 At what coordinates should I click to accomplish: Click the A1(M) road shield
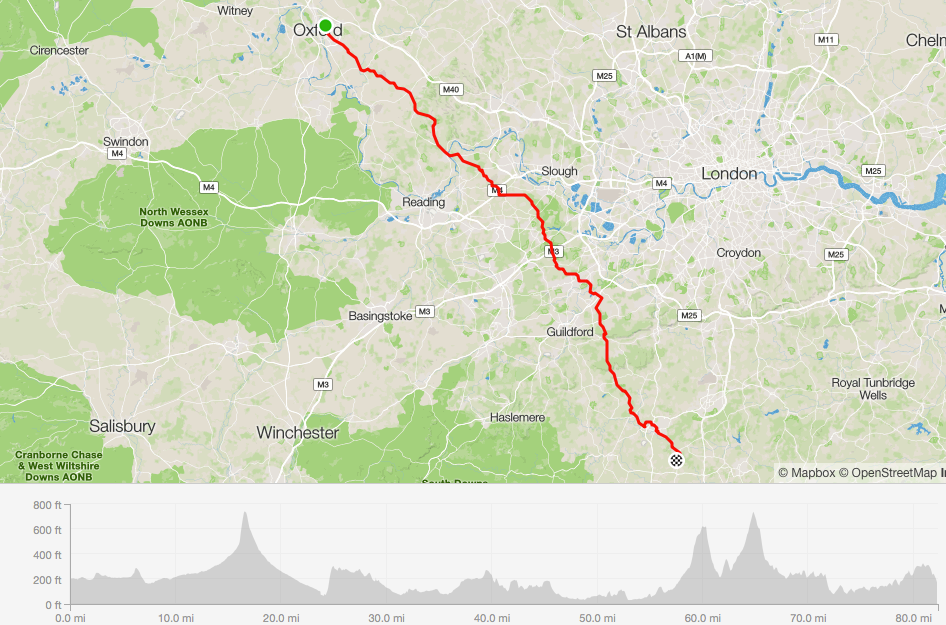tap(696, 56)
